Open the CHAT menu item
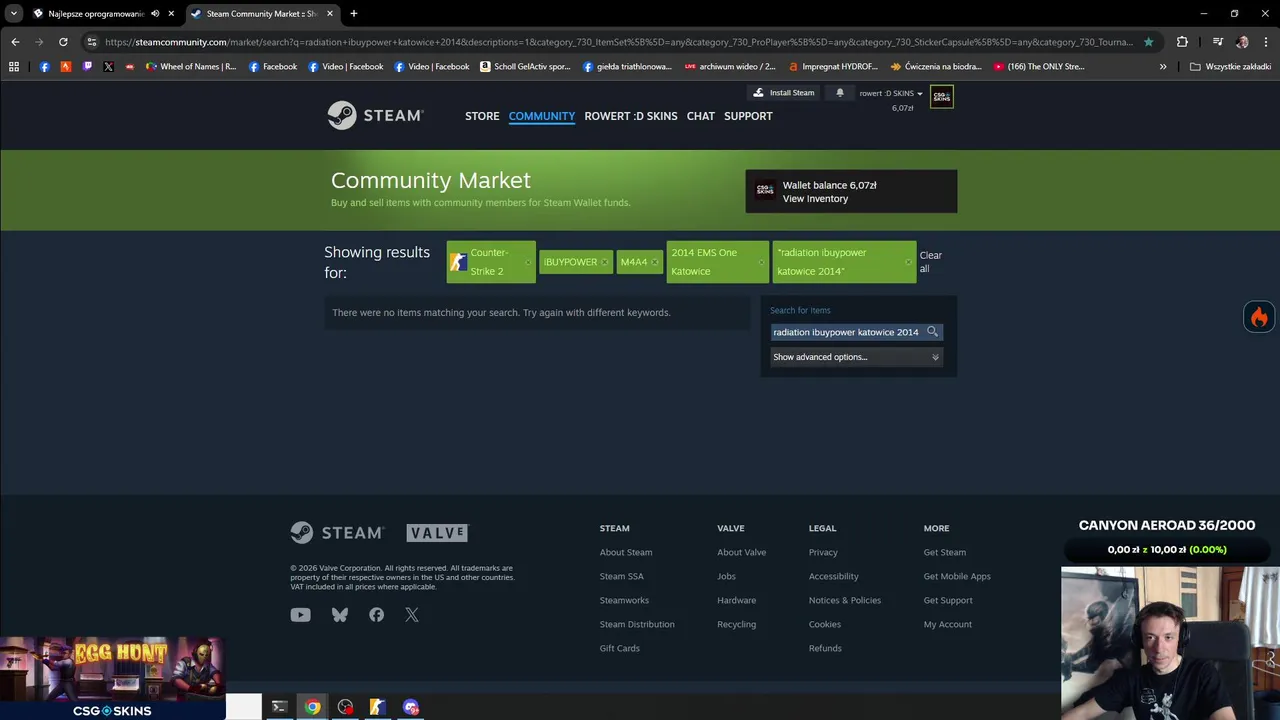 click(x=701, y=116)
